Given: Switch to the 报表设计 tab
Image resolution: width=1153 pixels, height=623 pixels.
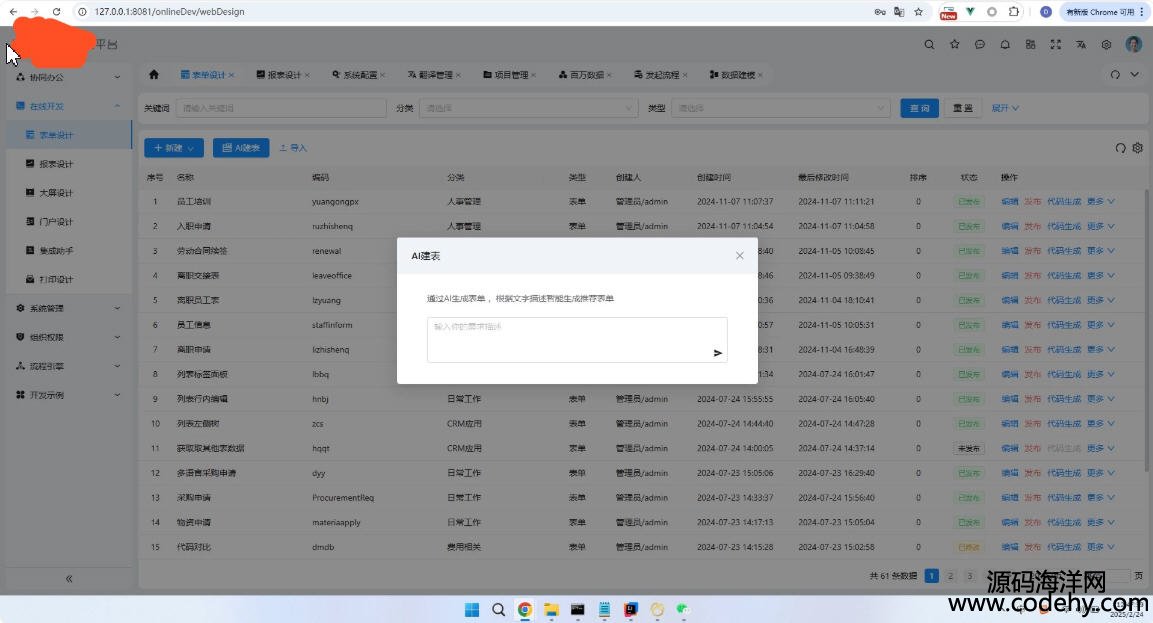Looking at the screenshot, I should pyautogui.click(x=277, y=75).
